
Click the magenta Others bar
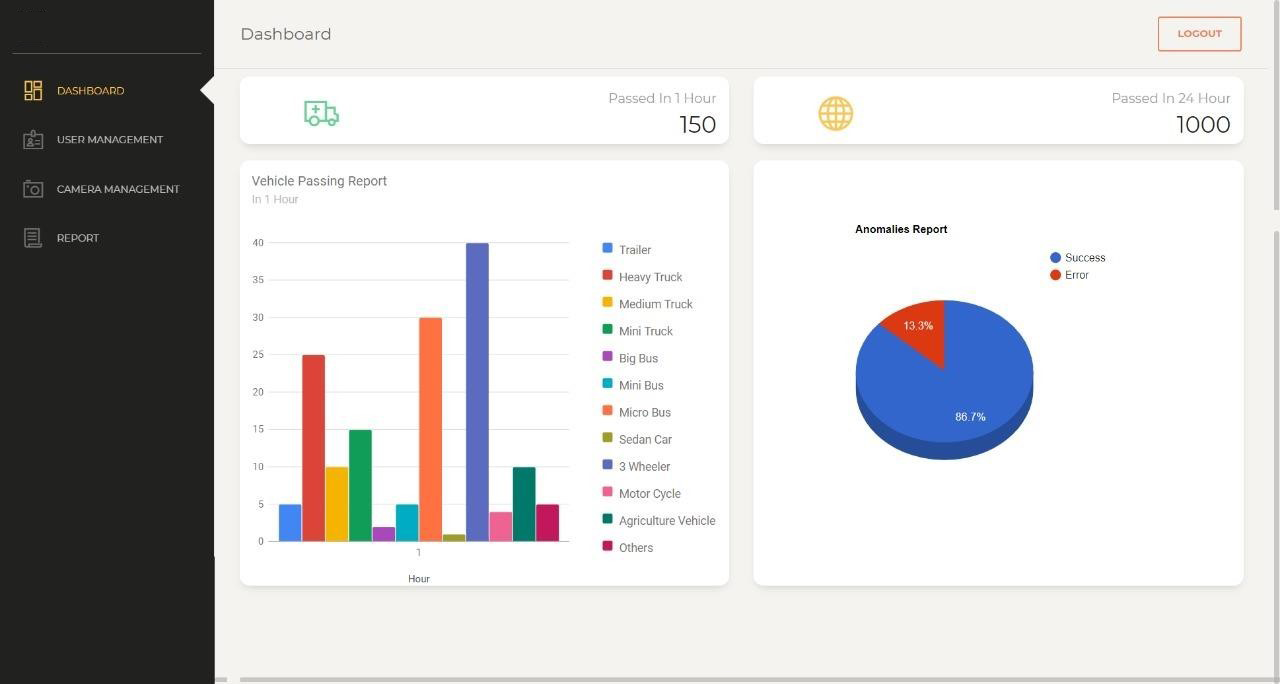tap(547, 523)
